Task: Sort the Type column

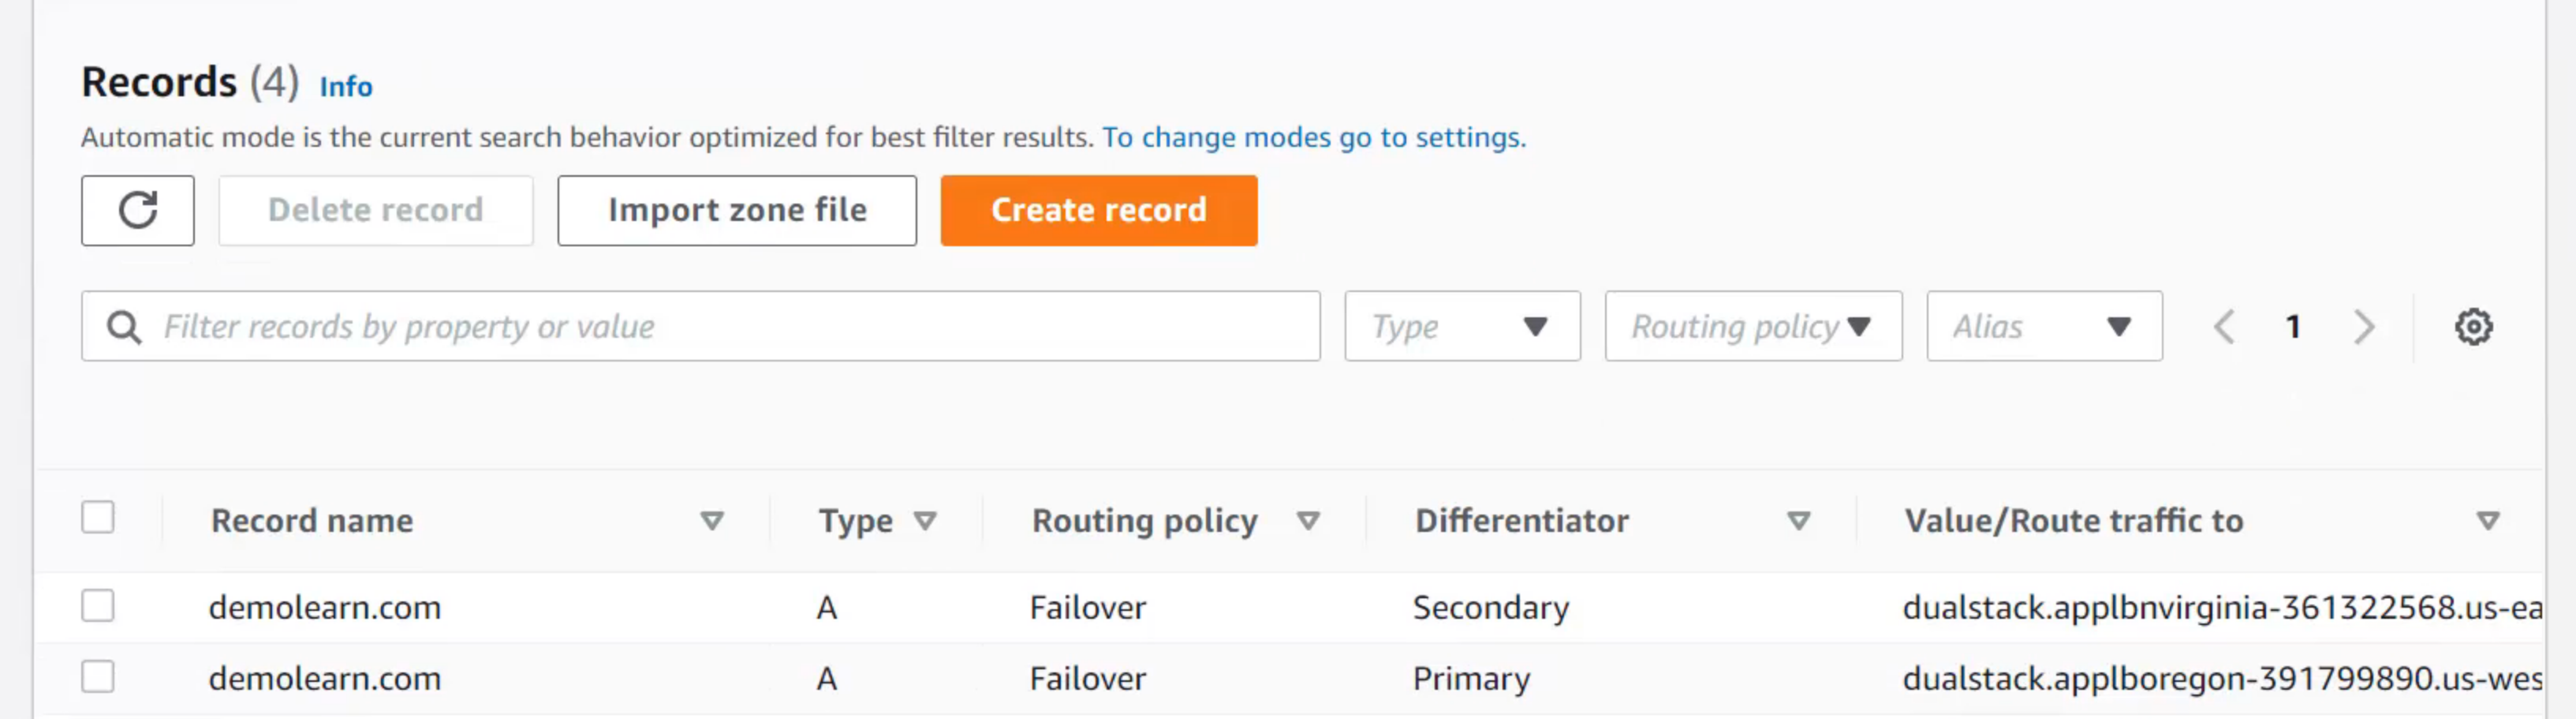Action: pos(925,520)
